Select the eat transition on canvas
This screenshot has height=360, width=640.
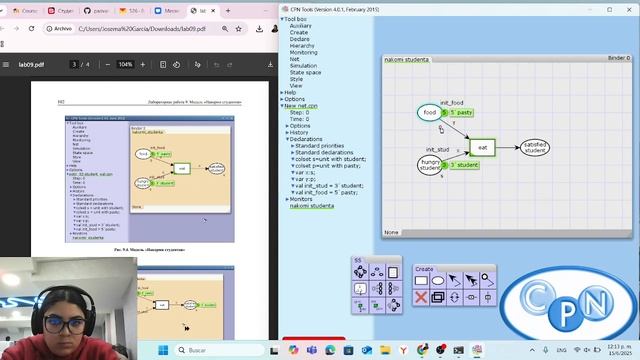coord(482,148)
